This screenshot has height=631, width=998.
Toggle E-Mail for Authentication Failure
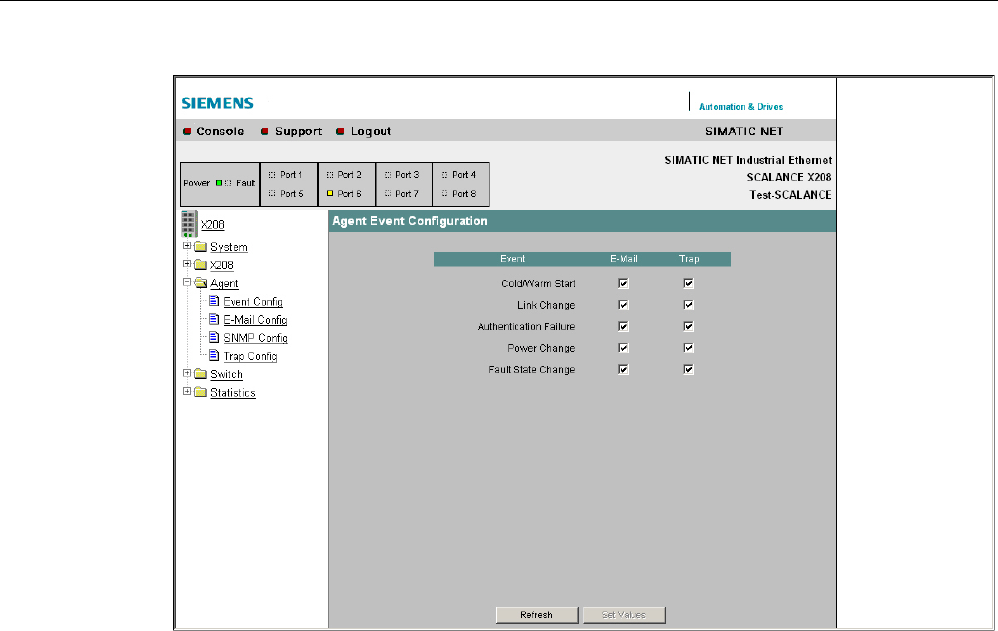(623, 327)
